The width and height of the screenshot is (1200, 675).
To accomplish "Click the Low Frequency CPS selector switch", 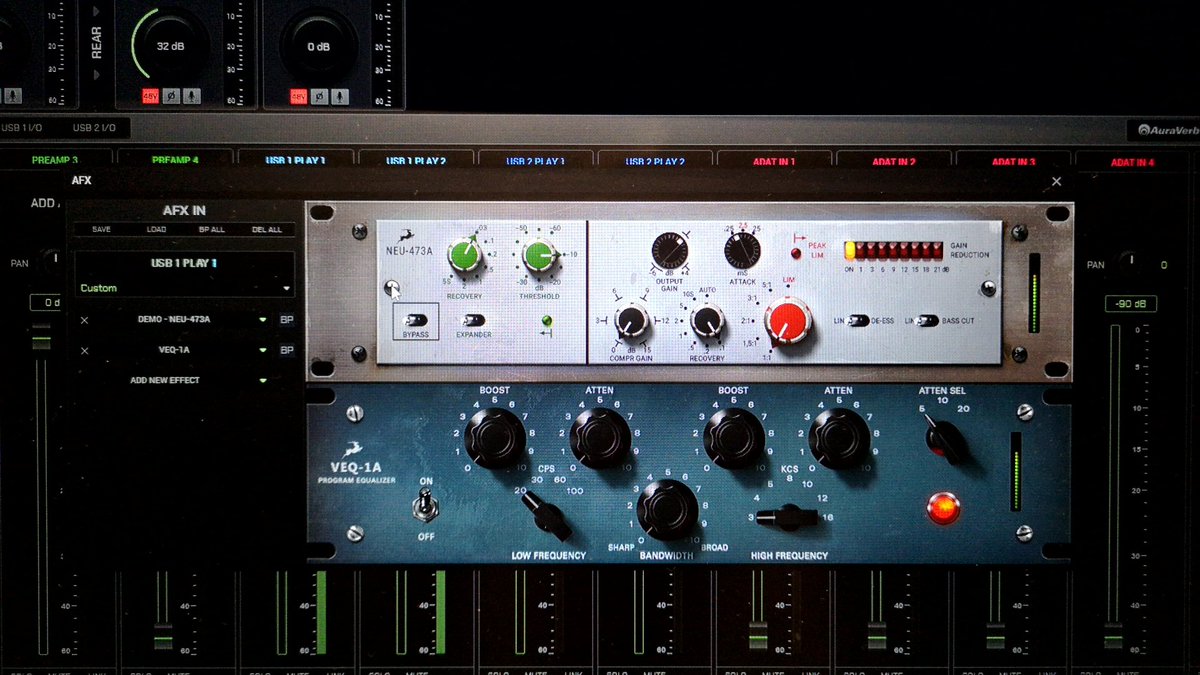I will [x=547, y=516].
